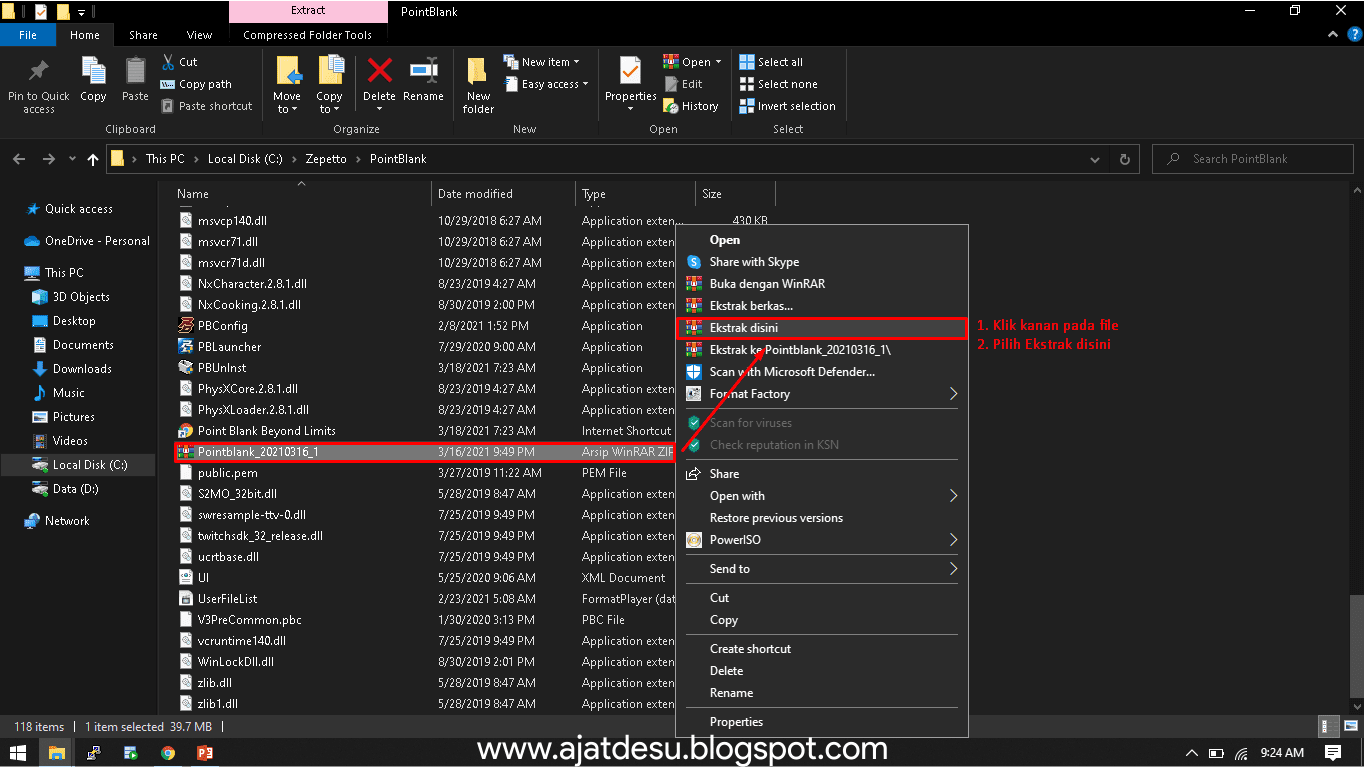Click the ribbon Help question mark icon

(1354, 35)
